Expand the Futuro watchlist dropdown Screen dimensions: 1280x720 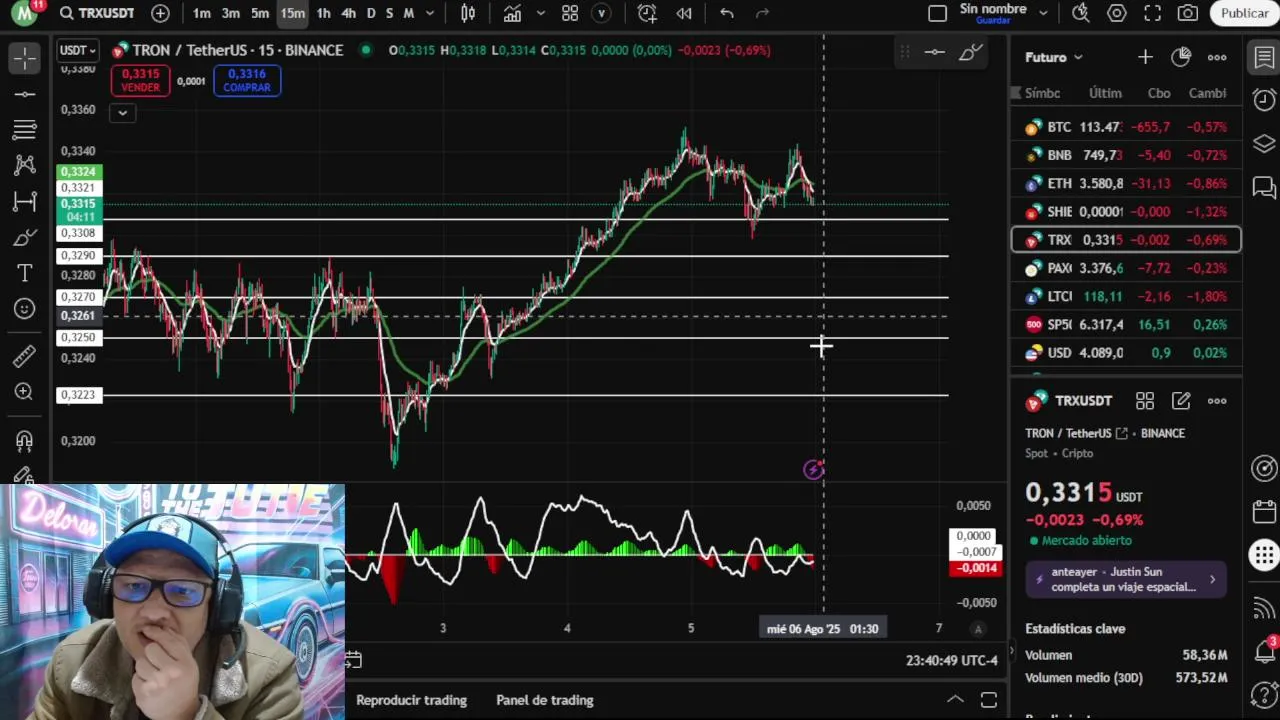click(x=1054, y=57)
